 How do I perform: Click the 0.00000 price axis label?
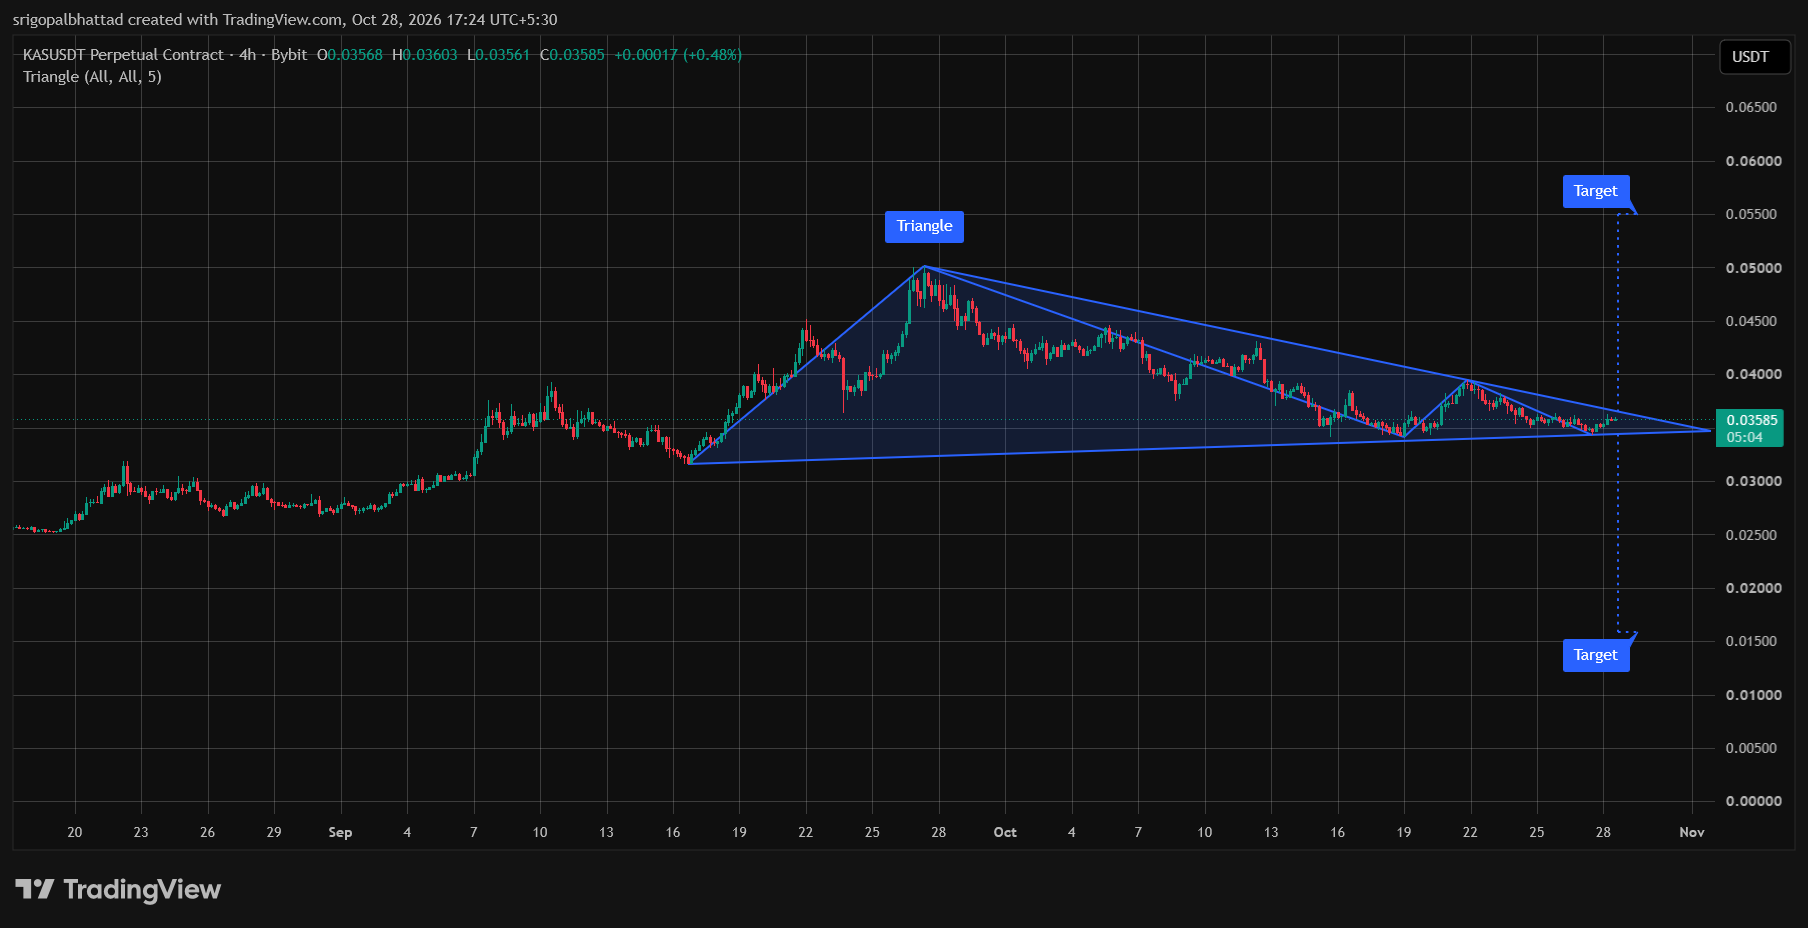[1753, 801]
